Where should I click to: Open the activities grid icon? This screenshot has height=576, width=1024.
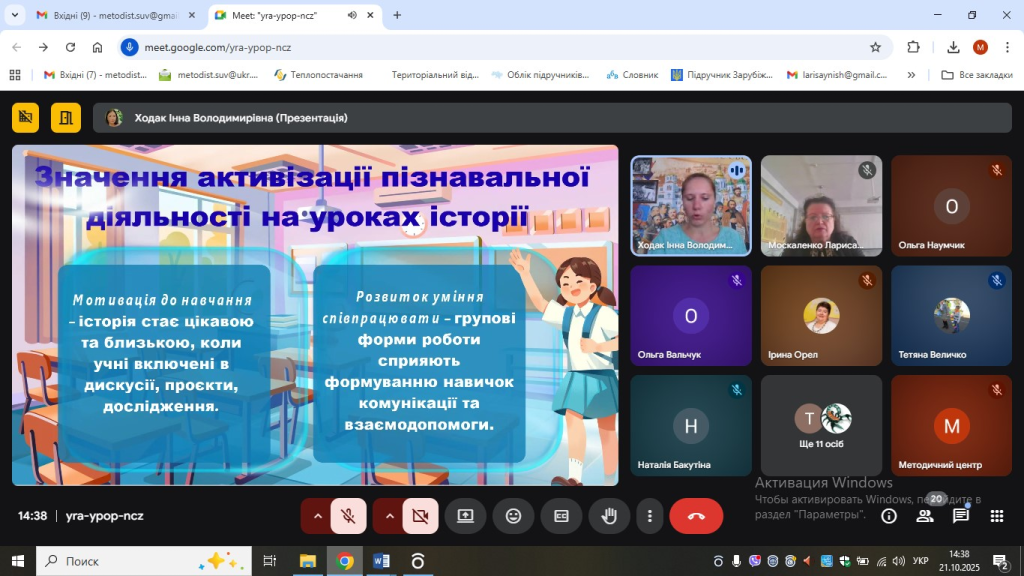tap(997, 516)
